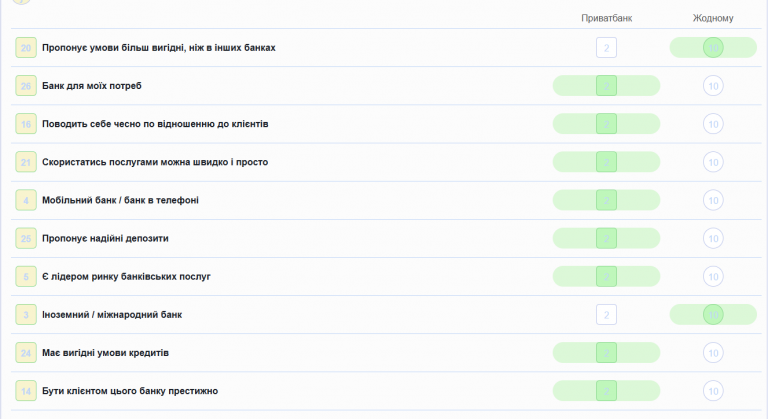The height and width of the screenshot is (419, 768).
Task: Click statement 'Скористатись послугами можна швидко і просто'
Action: point(155,162)
